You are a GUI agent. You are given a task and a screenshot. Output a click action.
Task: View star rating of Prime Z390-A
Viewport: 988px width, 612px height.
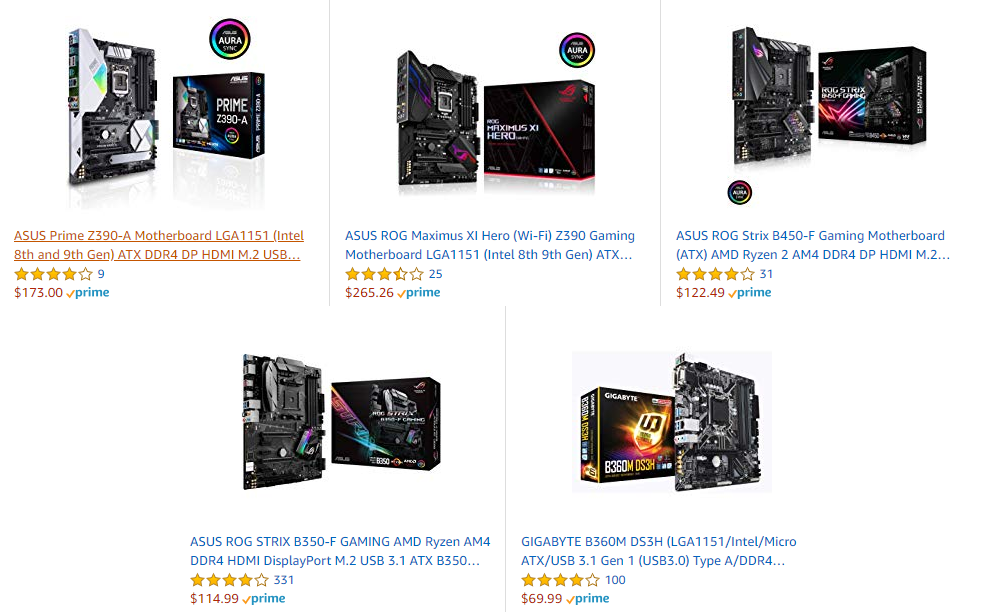pos(54,274)
